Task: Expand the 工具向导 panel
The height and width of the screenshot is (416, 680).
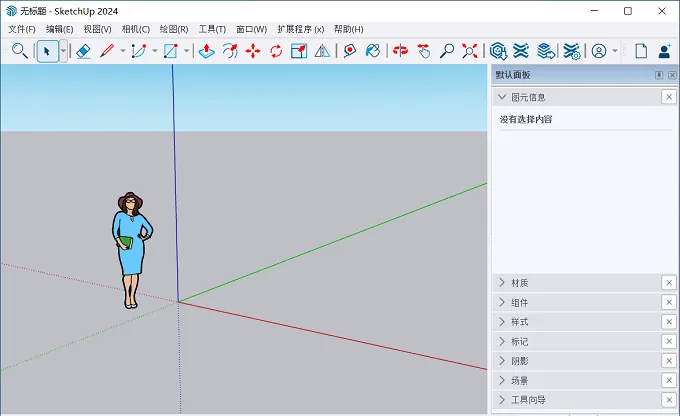Action: click(502, 400)
